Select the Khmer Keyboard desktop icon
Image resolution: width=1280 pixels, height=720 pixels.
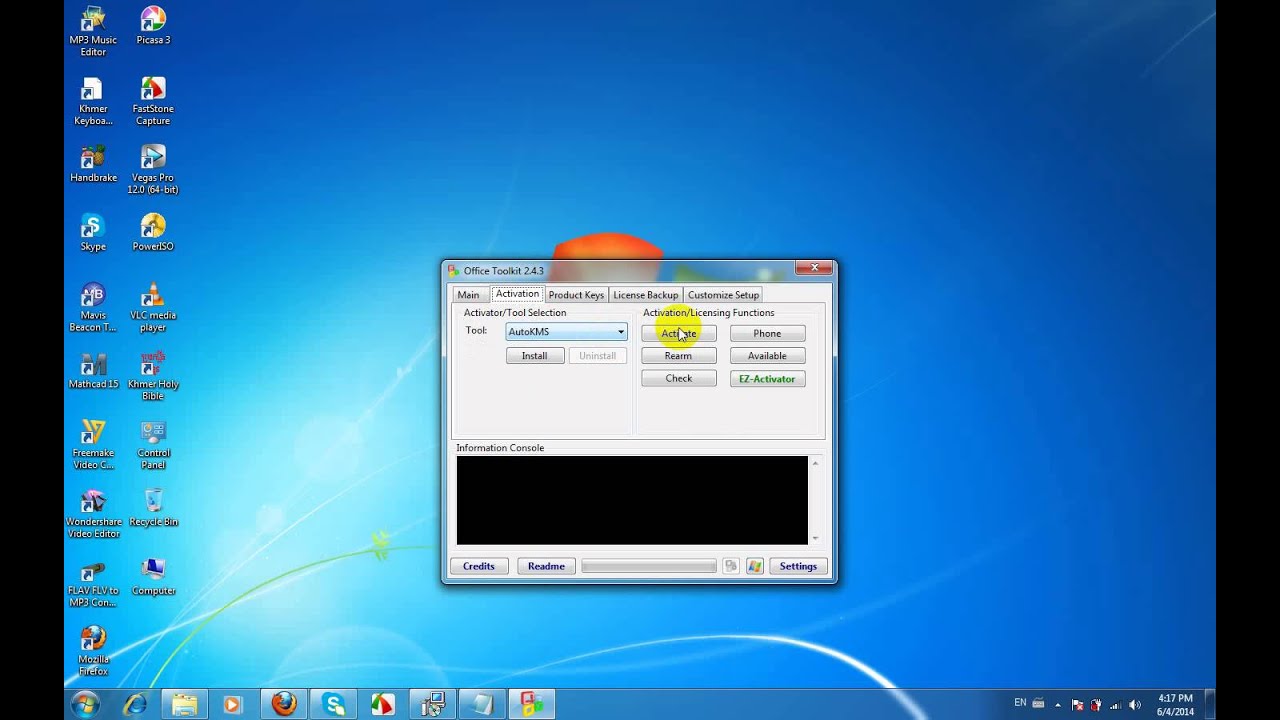(93, 101)
